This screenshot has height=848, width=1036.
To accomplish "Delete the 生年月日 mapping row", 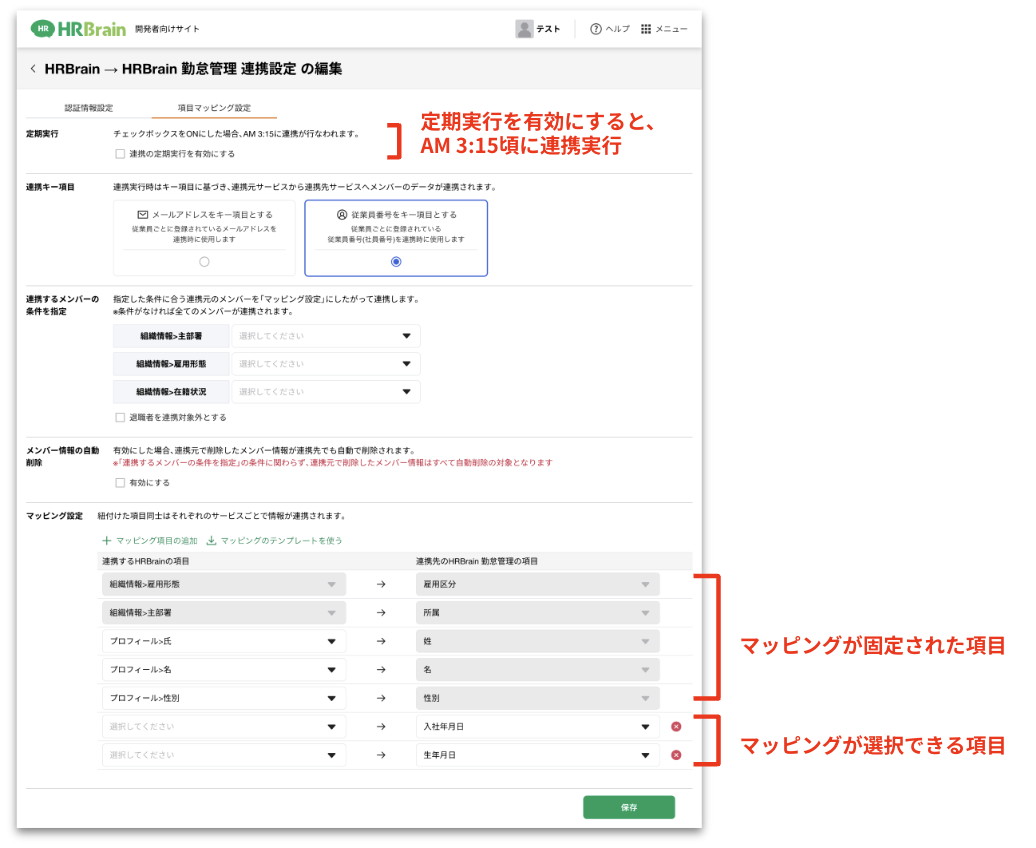I will (676, 755).
